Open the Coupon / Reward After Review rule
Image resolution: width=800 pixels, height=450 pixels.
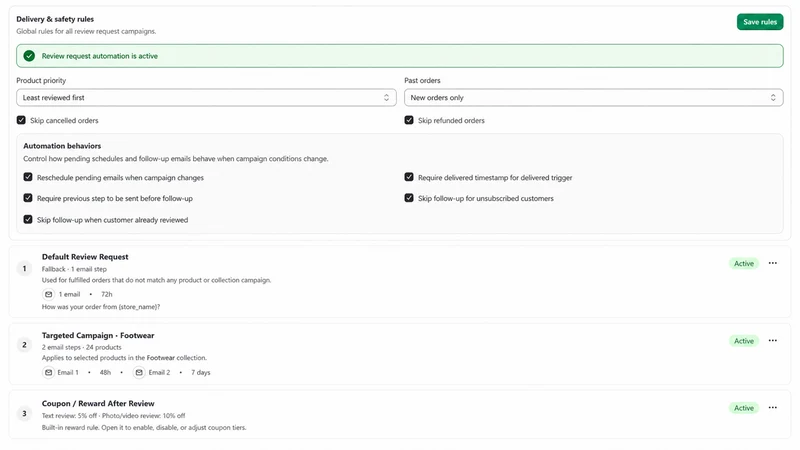tap(98, 403)
